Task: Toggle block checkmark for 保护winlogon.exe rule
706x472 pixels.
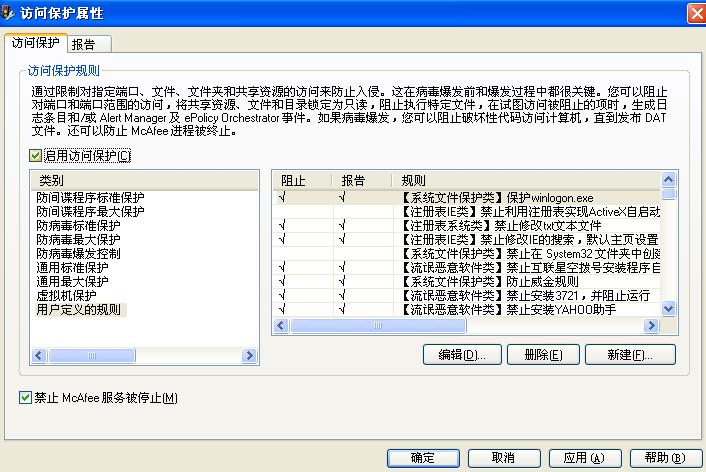Action: tap(283, 198)
